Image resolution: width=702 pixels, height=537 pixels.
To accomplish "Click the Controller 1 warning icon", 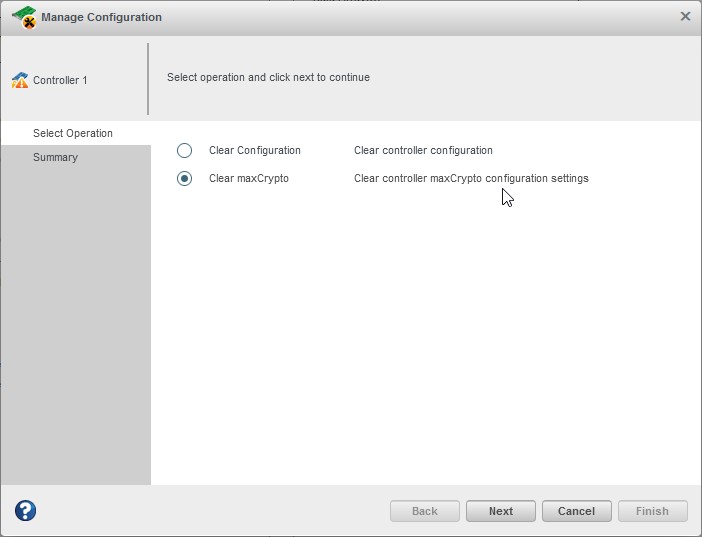I will pos(20,80).
